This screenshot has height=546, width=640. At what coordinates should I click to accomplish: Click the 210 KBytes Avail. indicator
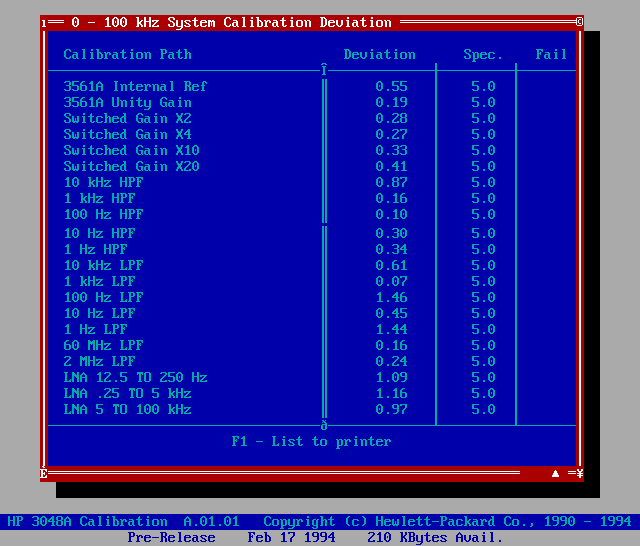click(x=435, y=537)
